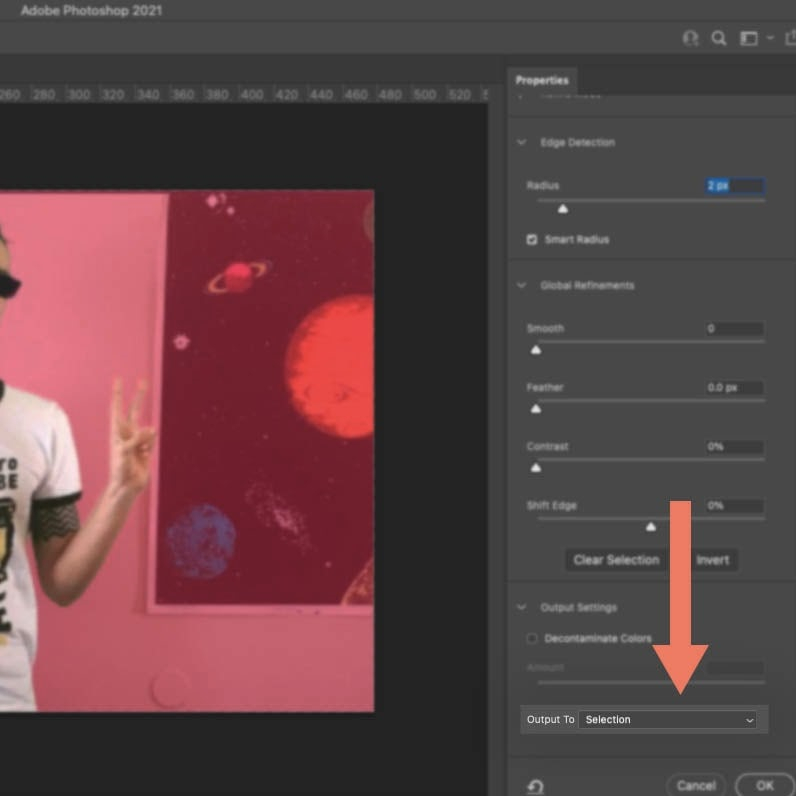Click the Shift Edge slider handle
This screenshot has height=796, width=796.
click(x=651, y=526)
